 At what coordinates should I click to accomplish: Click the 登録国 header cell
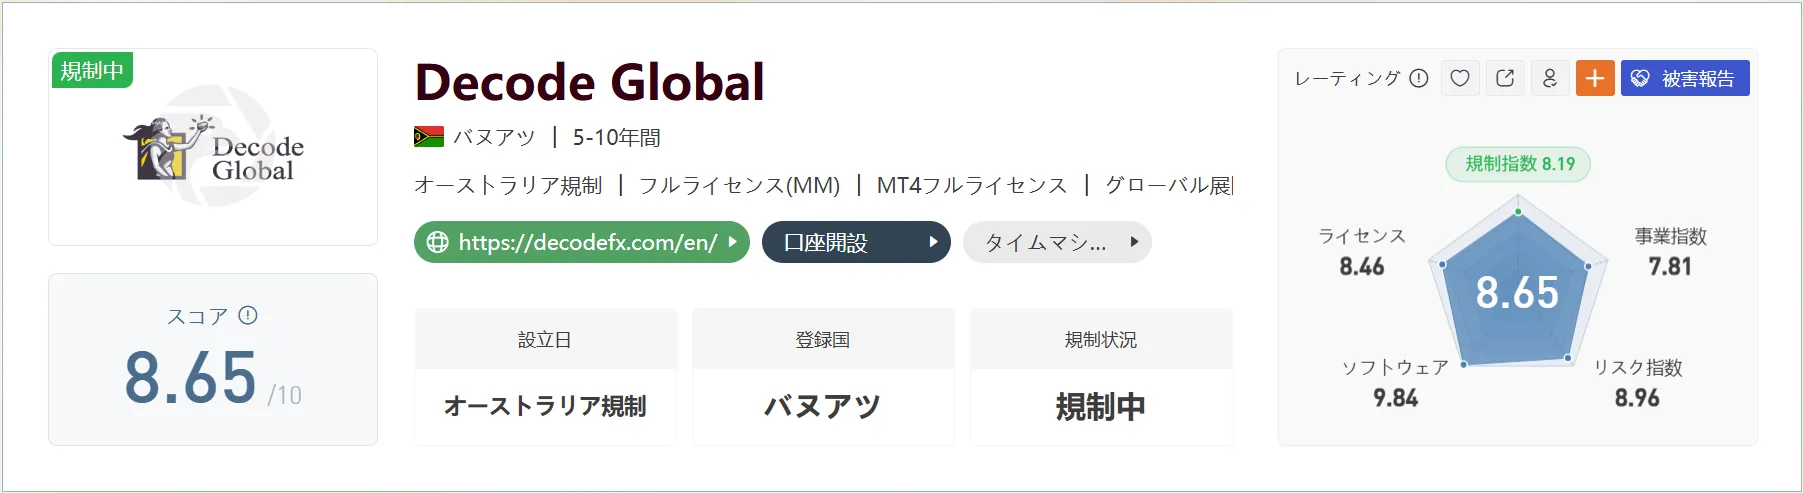click(x=823, y=340)
